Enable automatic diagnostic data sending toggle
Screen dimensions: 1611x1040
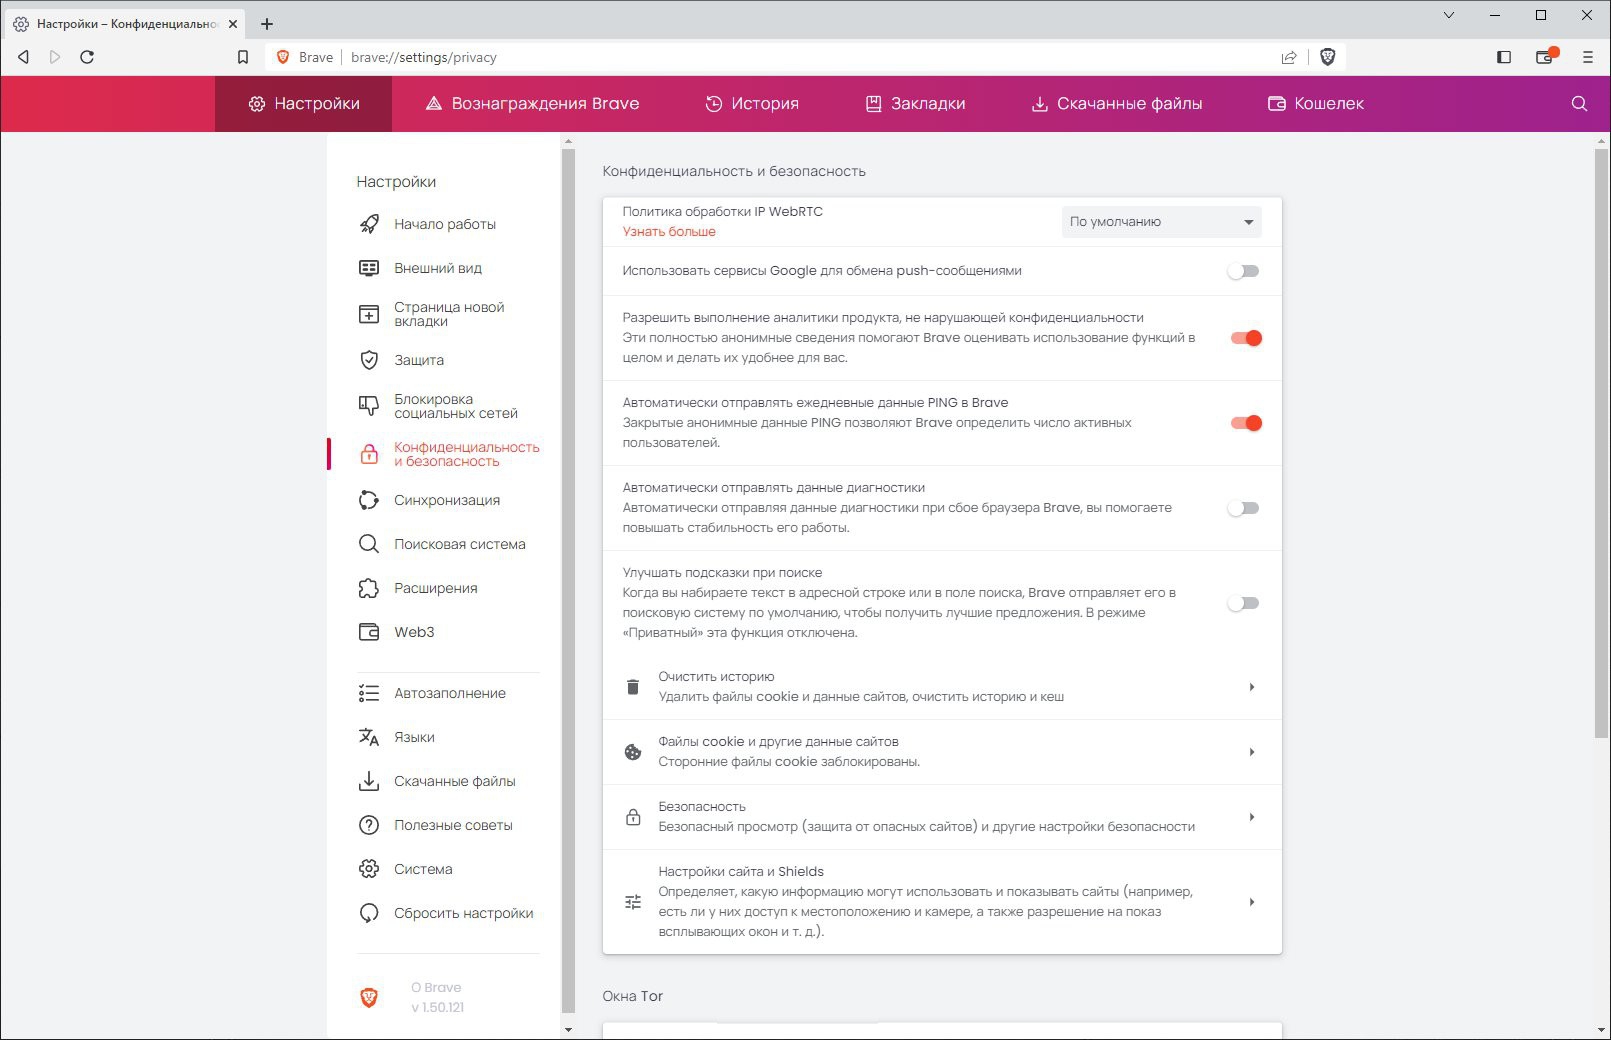tap(1244, 508)
